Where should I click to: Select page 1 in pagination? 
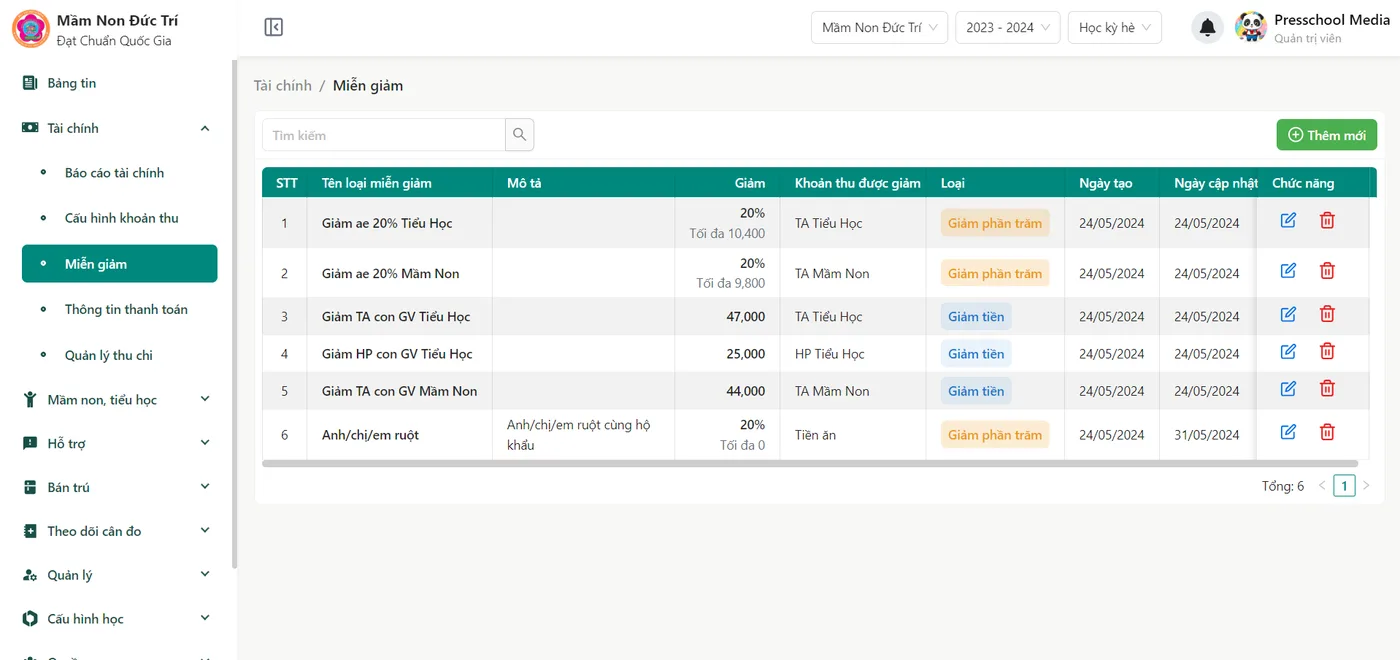(x=1345, y=486)
